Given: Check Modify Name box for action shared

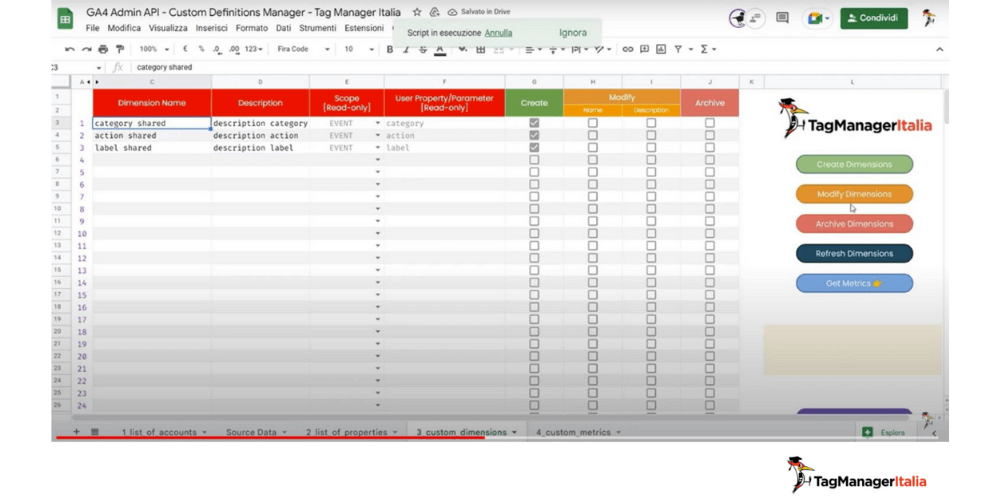Looking at the screenshot, I should (592, 135).
